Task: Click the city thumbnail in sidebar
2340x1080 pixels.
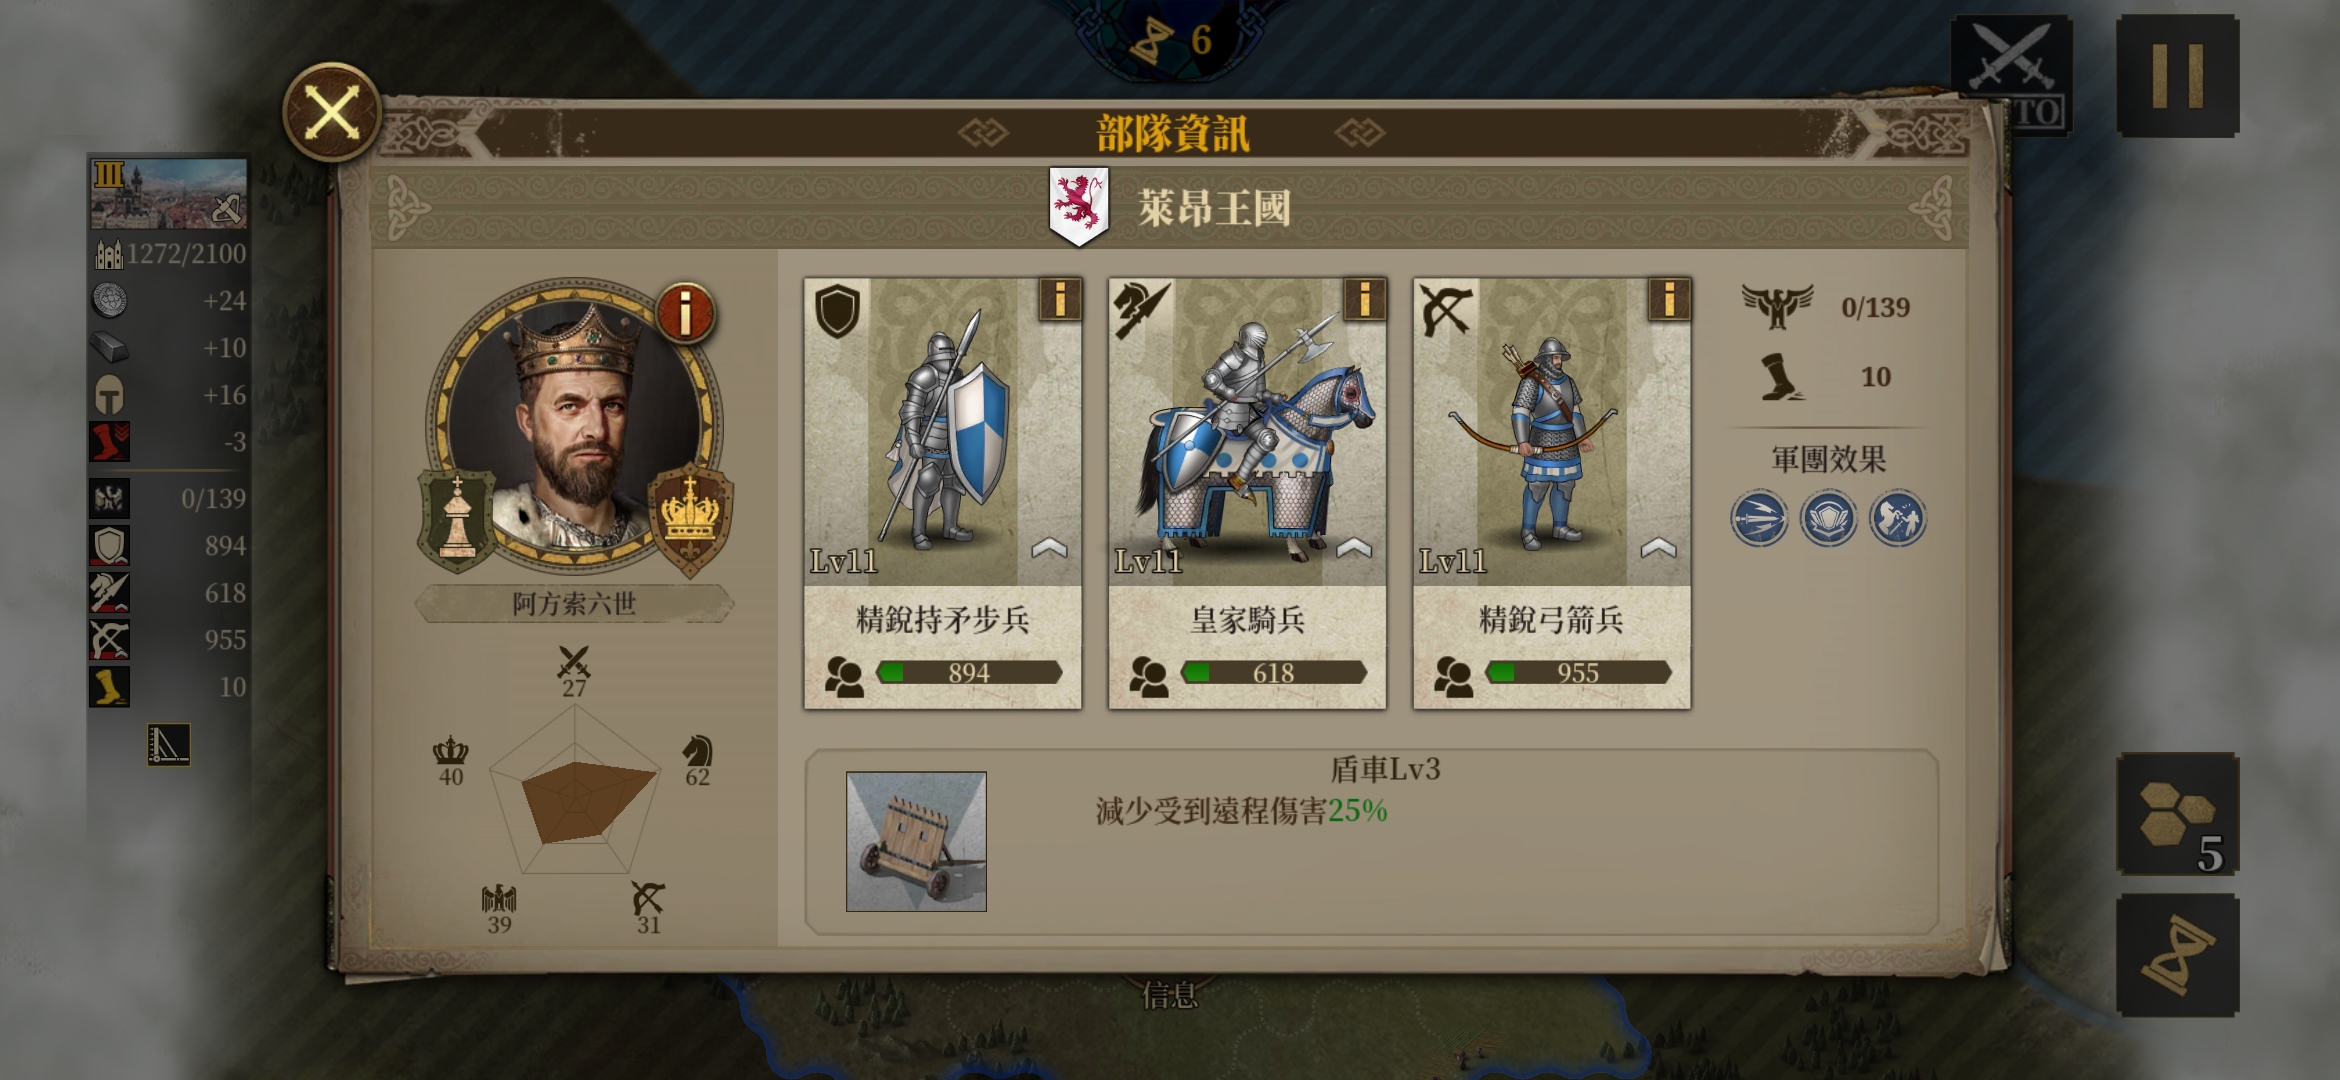Action: (169, 194)
